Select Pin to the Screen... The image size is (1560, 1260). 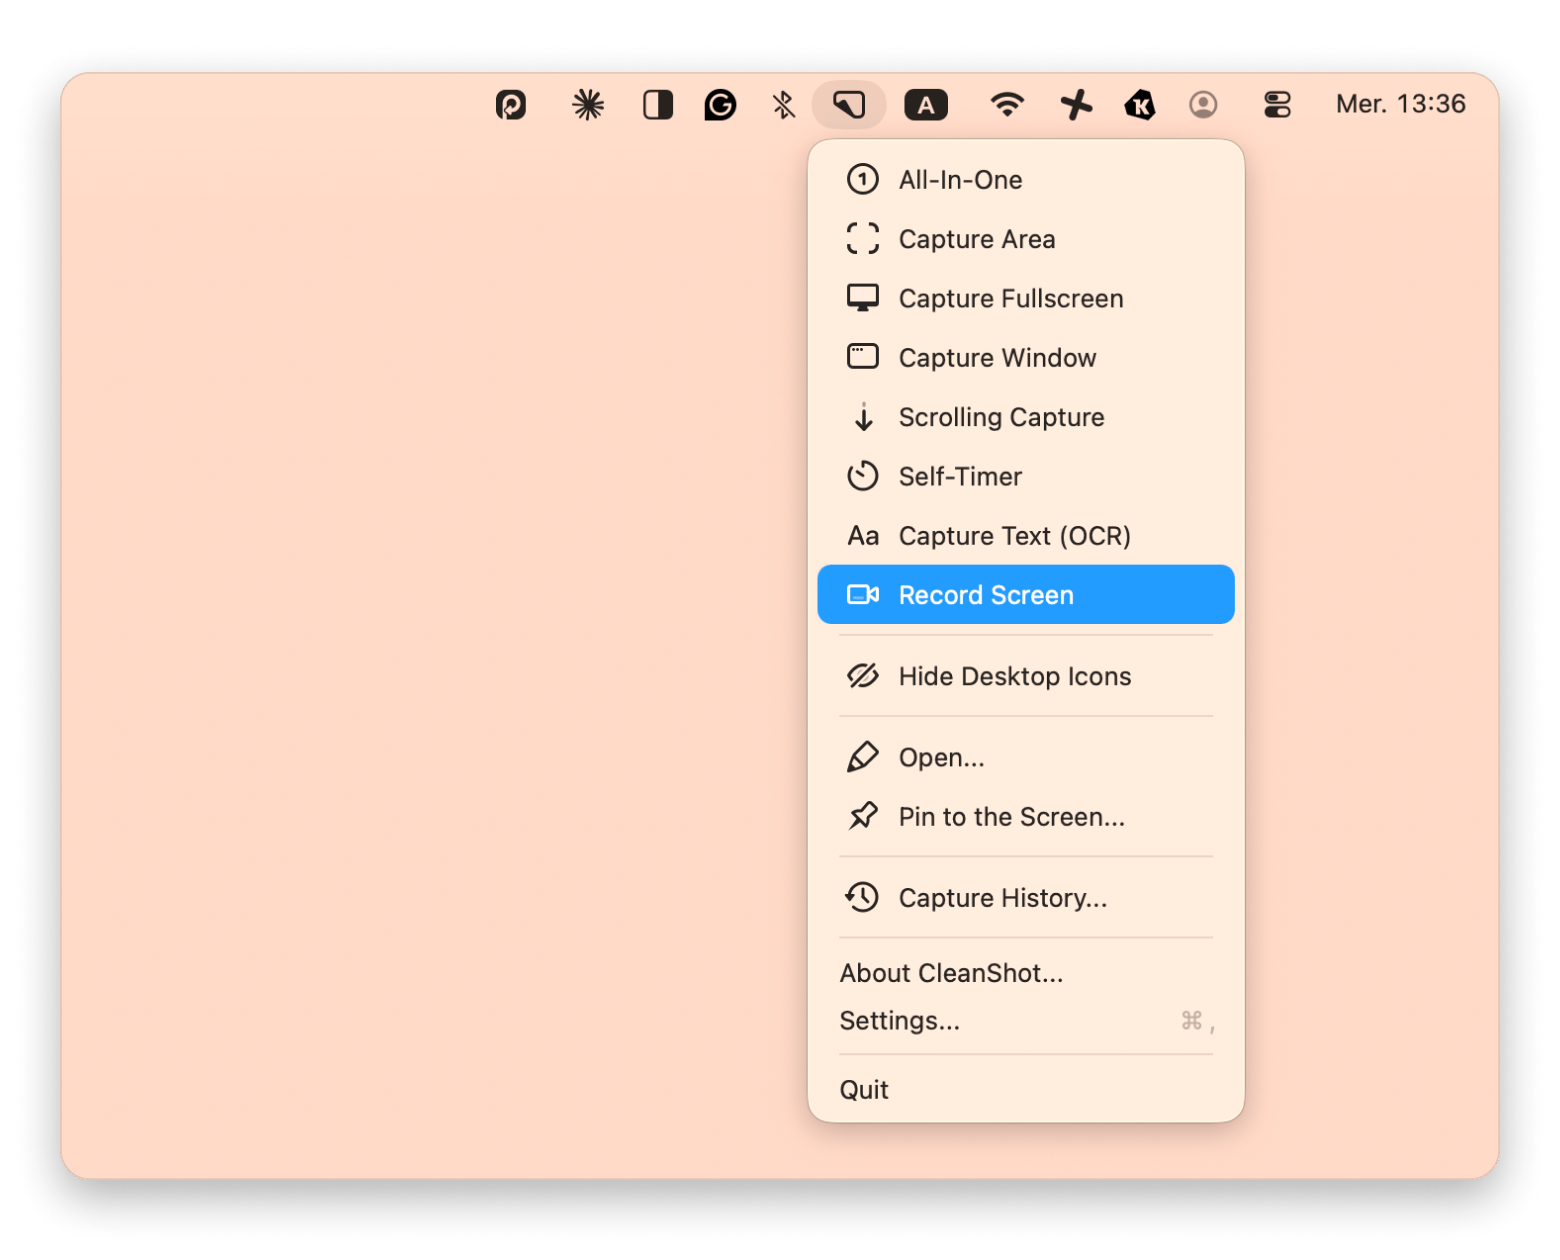[1026, 816]
